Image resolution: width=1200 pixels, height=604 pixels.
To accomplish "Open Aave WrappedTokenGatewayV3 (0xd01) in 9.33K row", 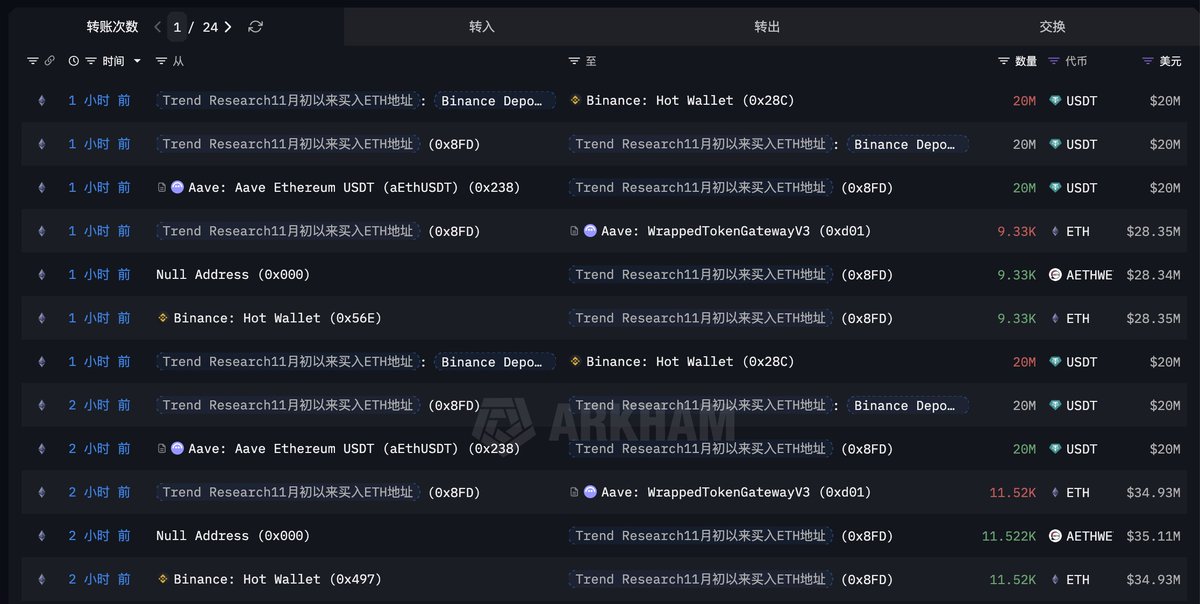I will (x=736, y=231).
